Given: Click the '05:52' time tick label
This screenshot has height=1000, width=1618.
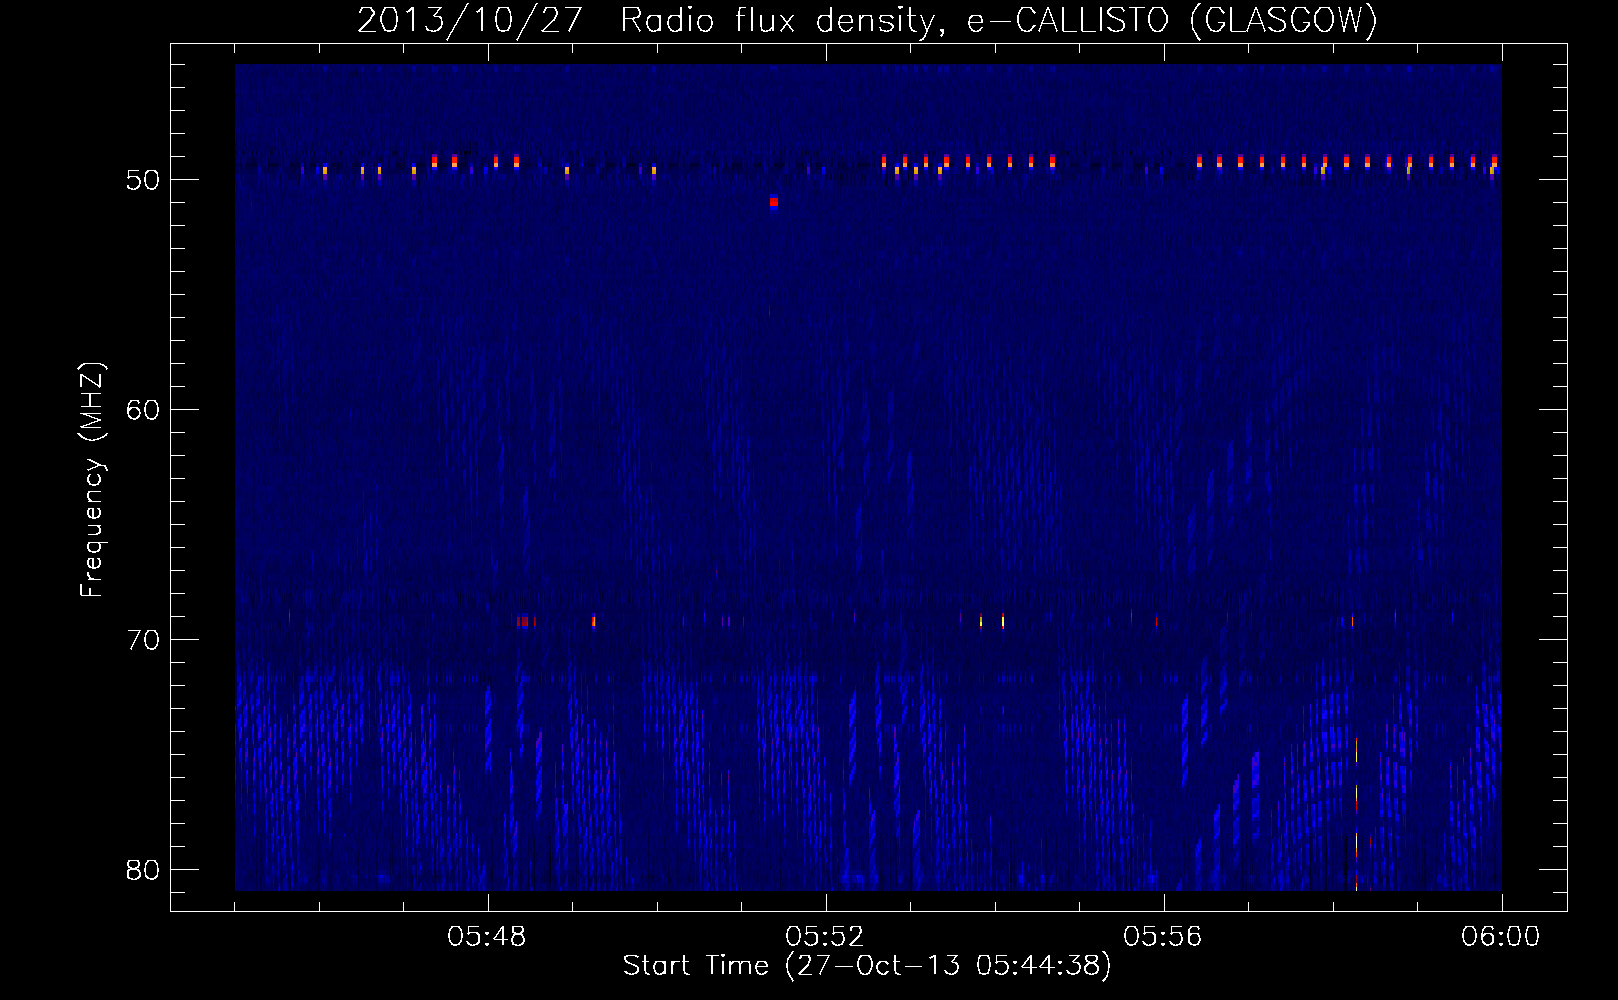Looking at the screenshot, I should coord(825,937).
